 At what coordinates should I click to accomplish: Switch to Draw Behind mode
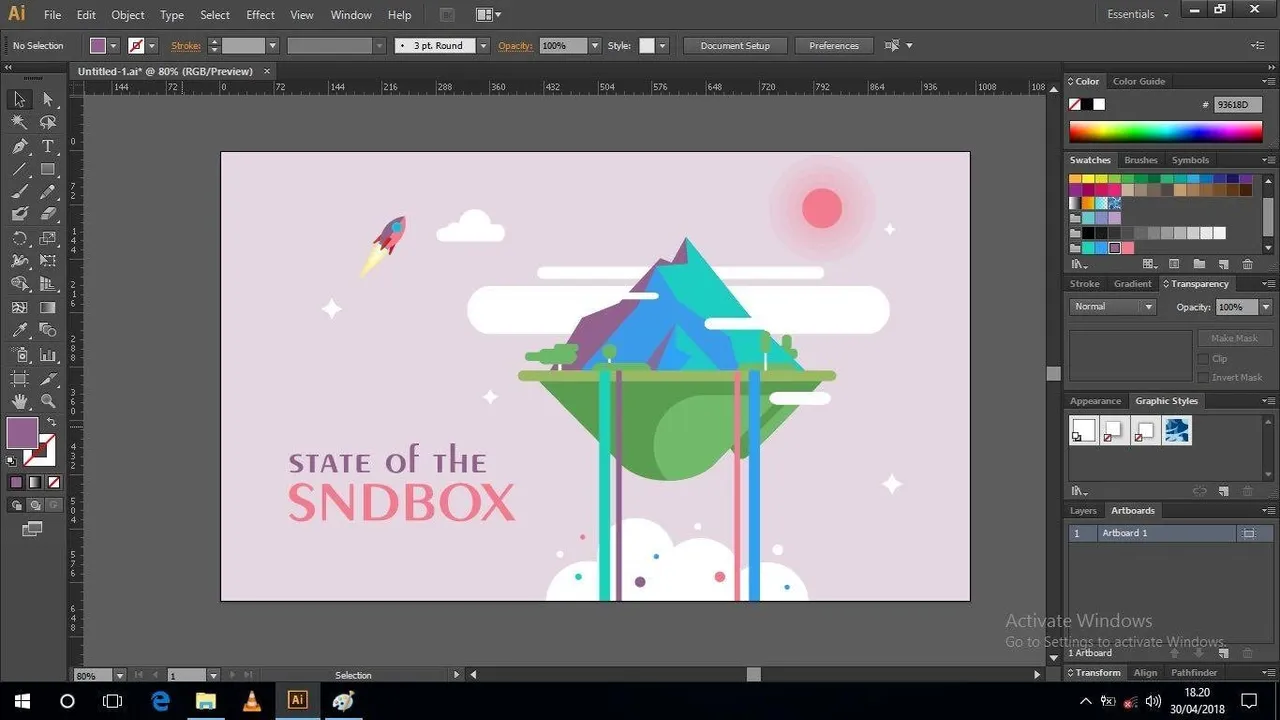click(x=34, y=505)
